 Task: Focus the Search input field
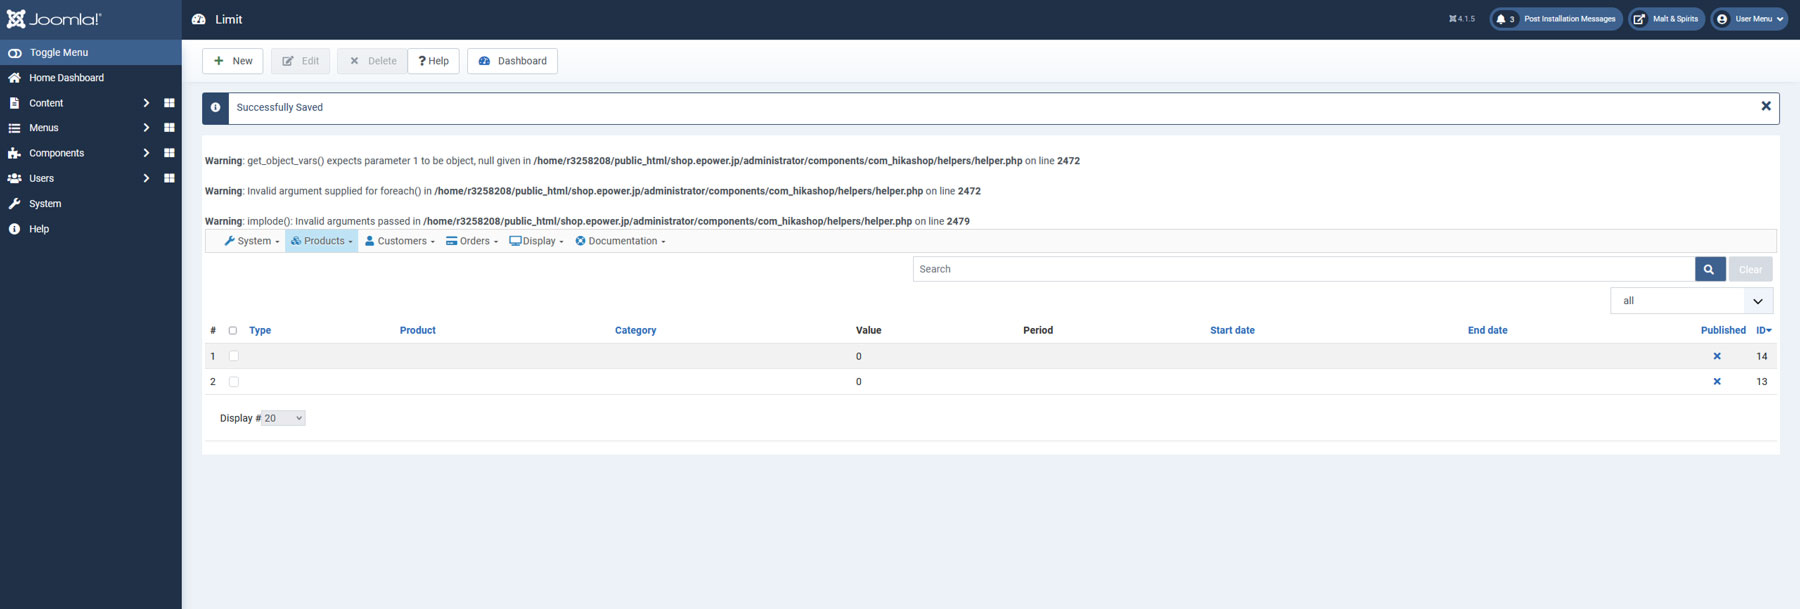(x=1303, y=269)
